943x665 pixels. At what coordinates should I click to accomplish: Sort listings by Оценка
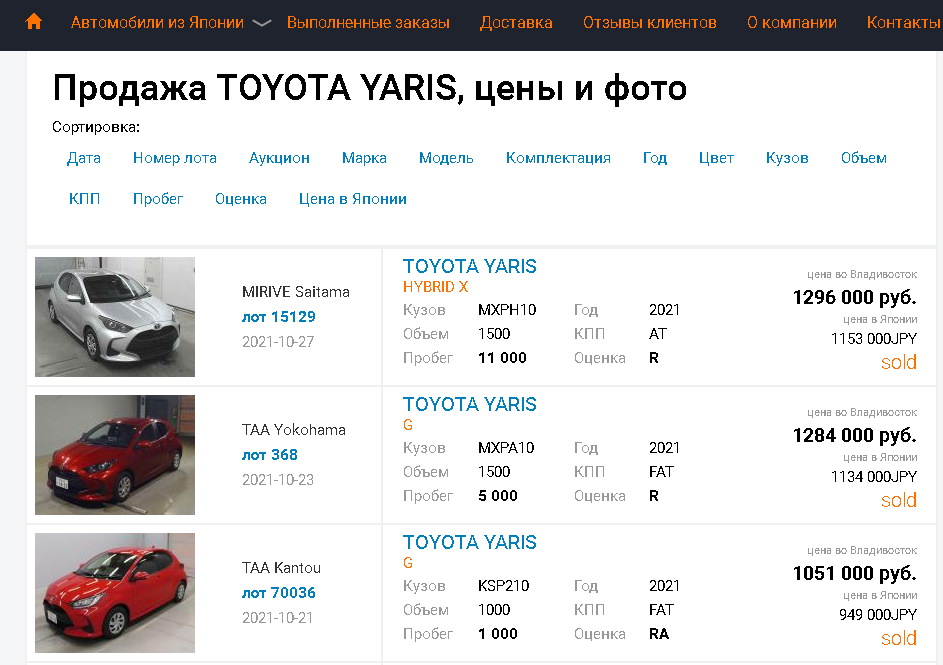[241, 199]
